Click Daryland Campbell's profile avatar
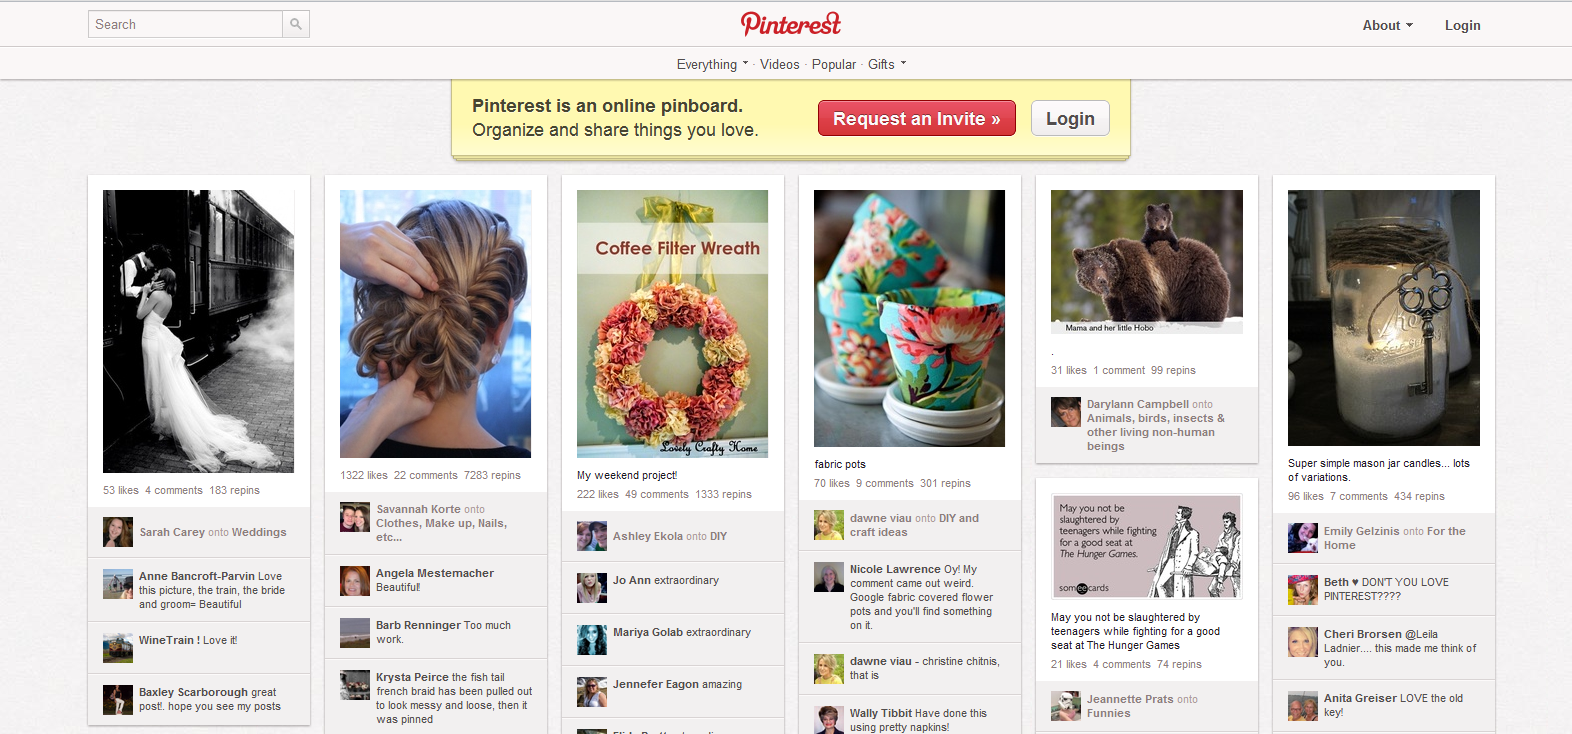 click(1066, 412)
